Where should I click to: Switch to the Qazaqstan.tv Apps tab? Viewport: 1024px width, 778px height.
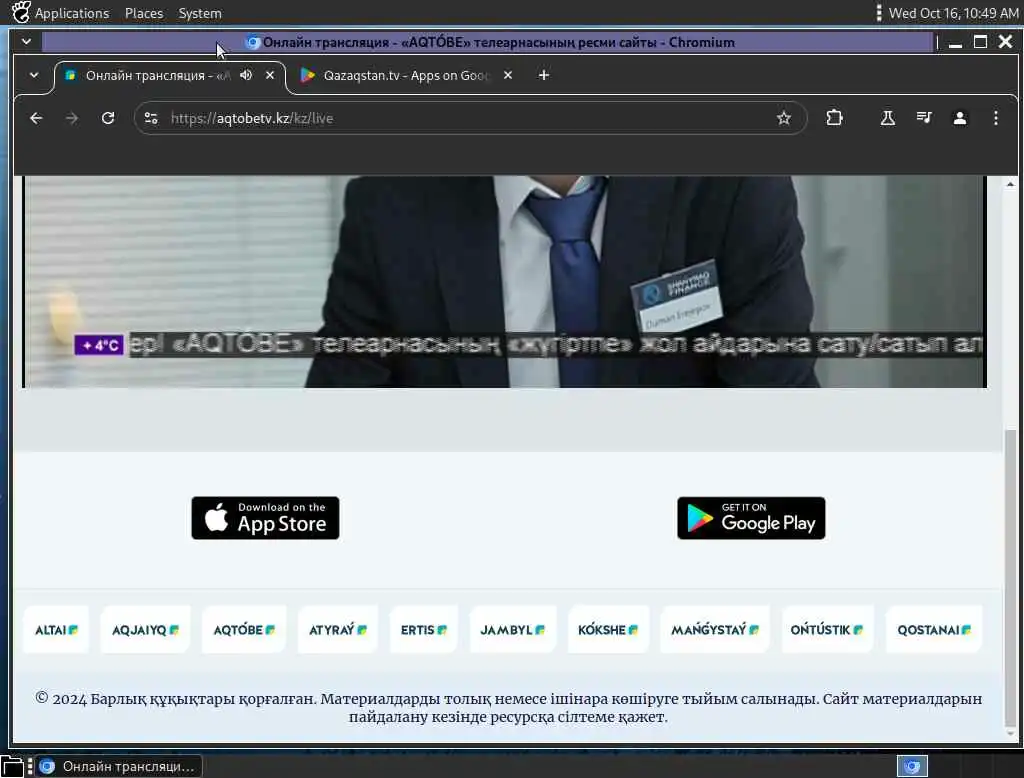tap(405, 75)
